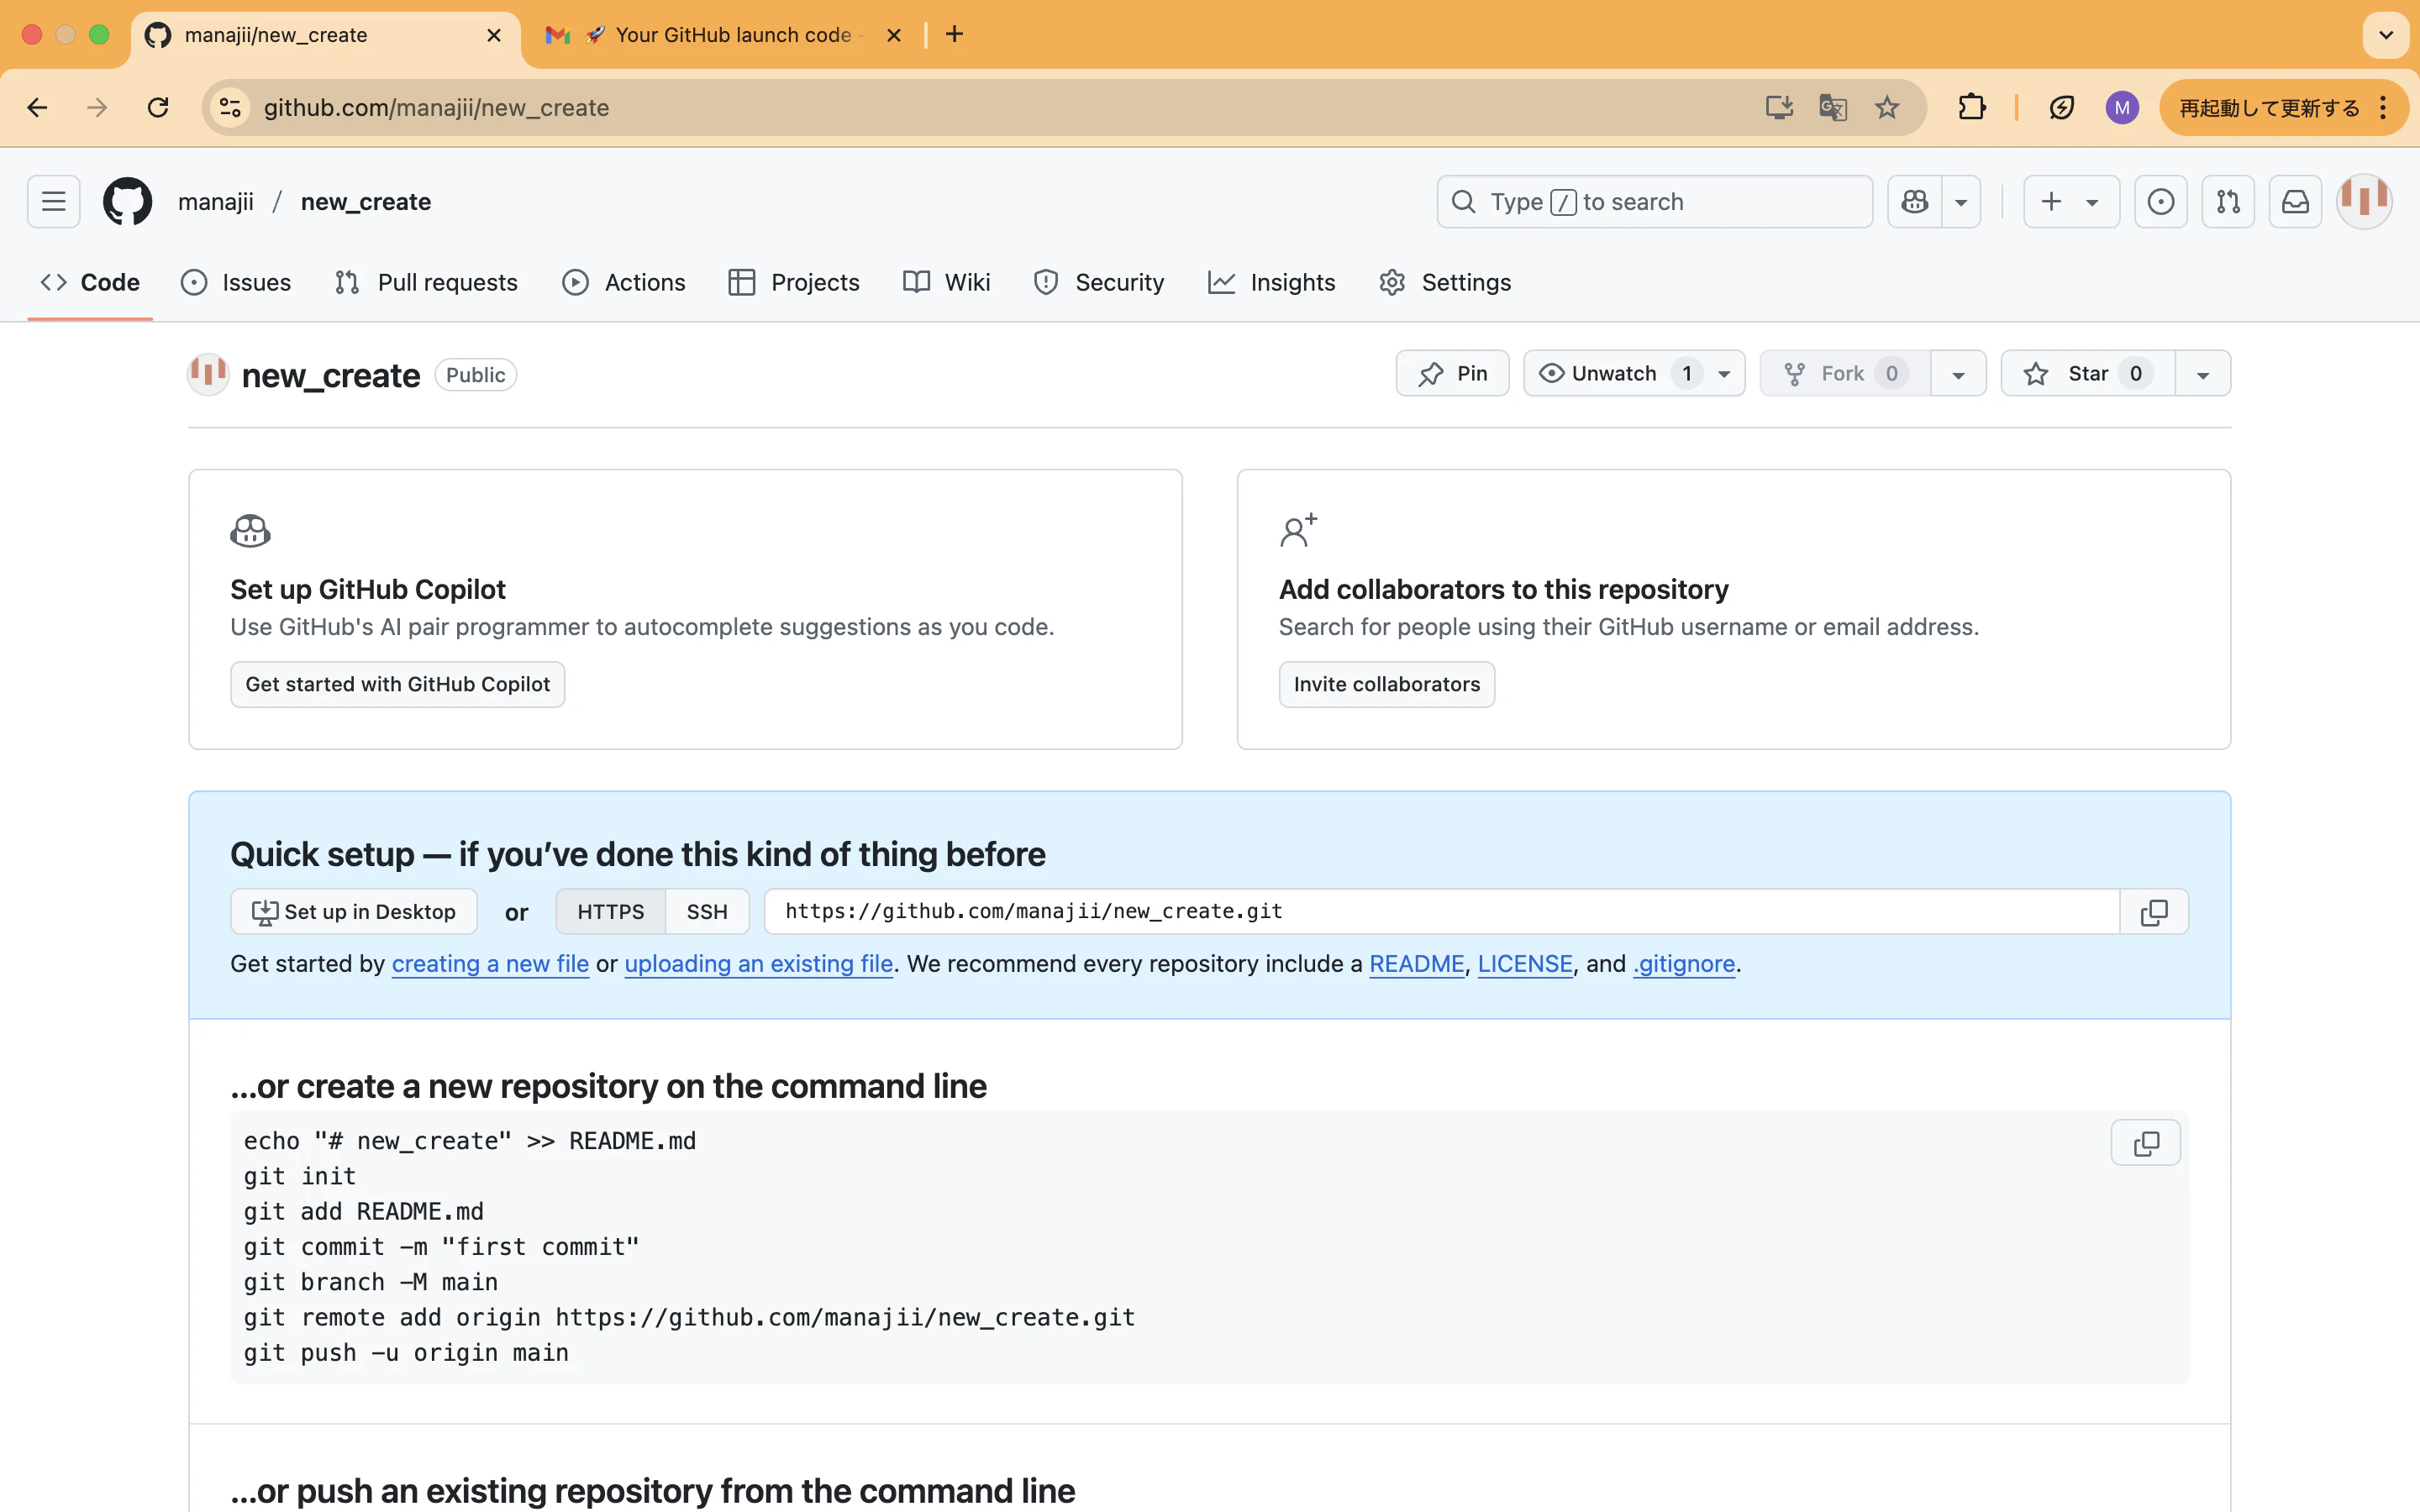Viewport: 2420px width, 1512px height.
Task: Copy the new repository command block
Action: (x=2146, y=1143)
